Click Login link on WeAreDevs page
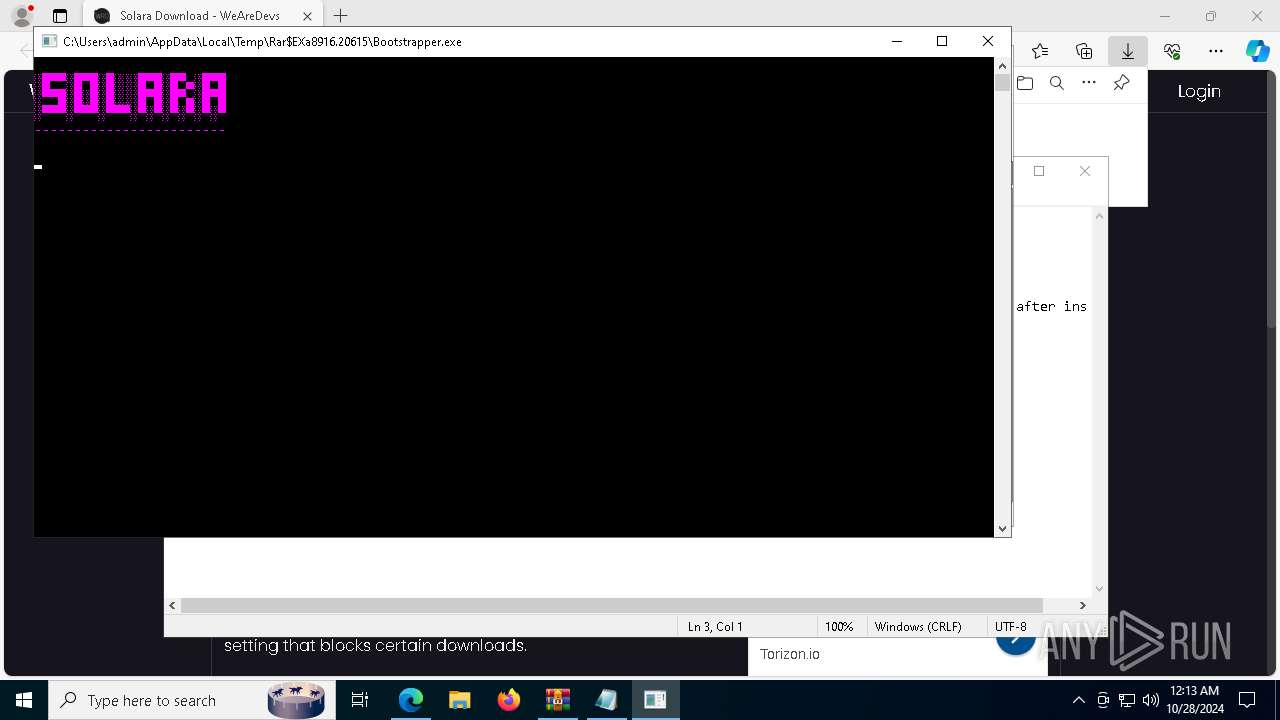 1199,91
